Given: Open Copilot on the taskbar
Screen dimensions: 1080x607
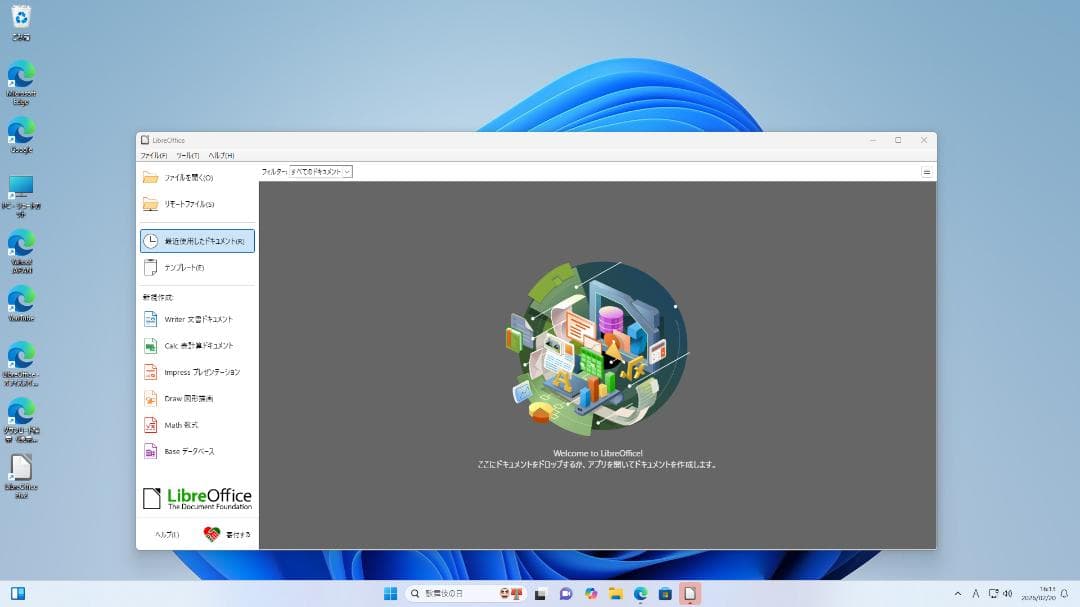Looking at the screenshot, I should [591, 593].
